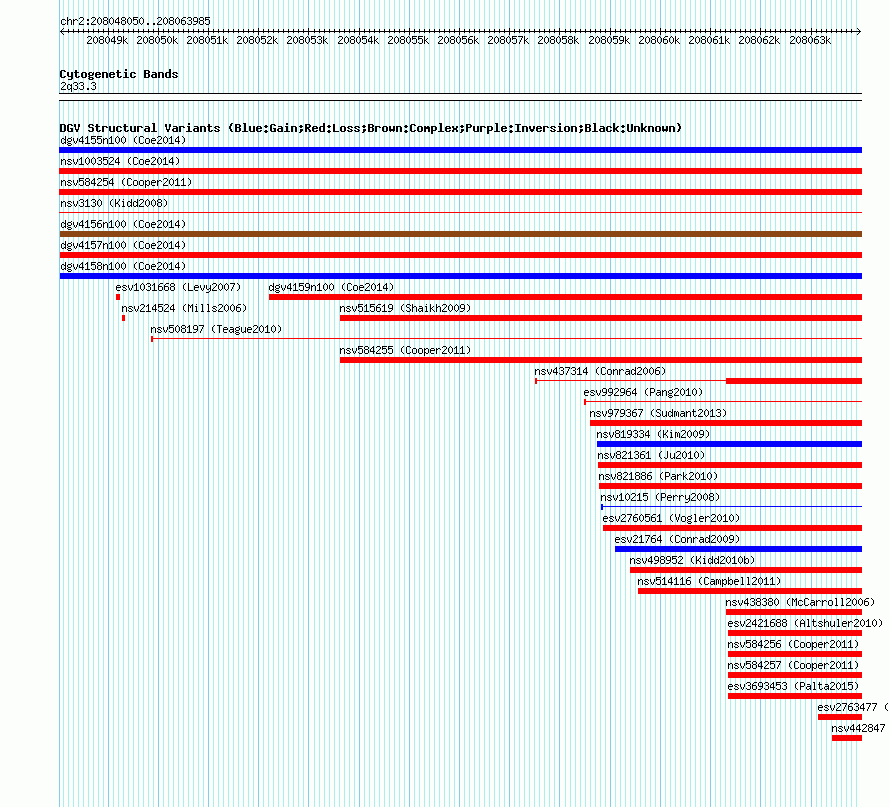
Task: Open dgv4156n100 (Coe2014) complex variant
Action: 123,224
